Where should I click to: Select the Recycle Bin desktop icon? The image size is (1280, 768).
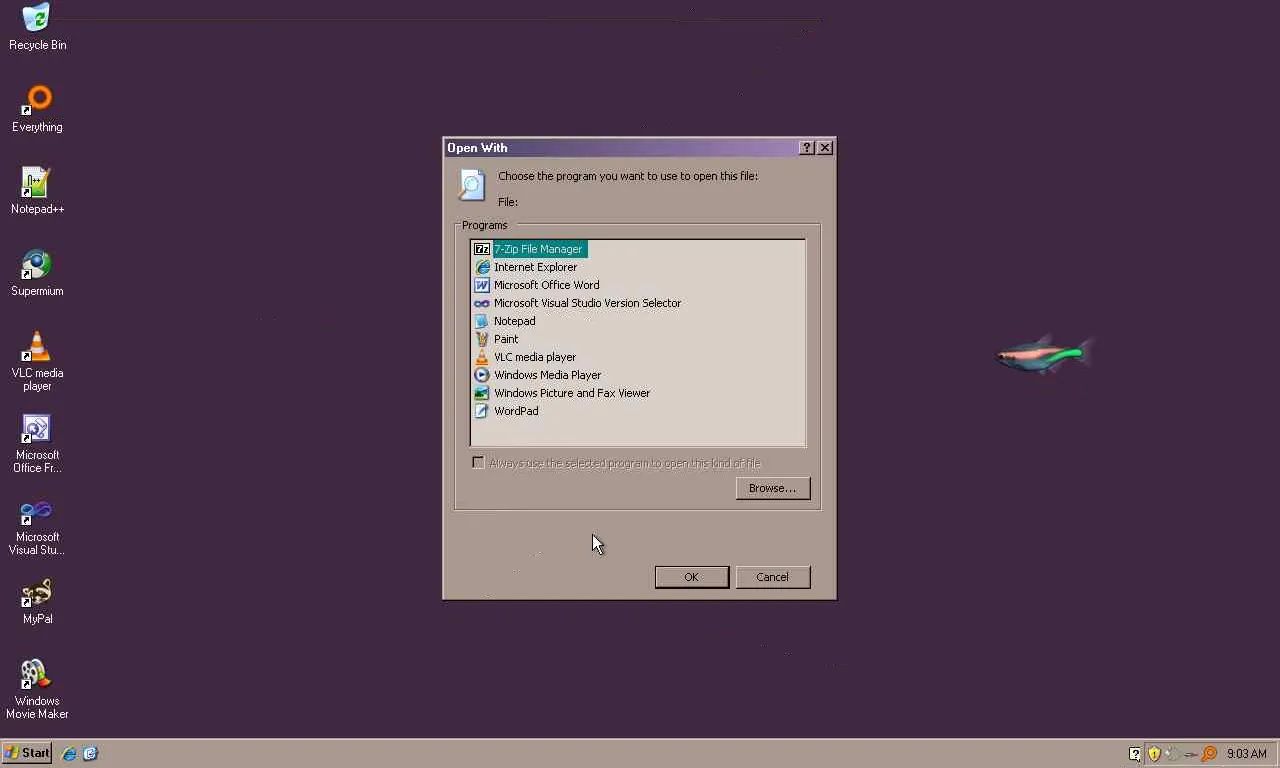(x=37, y=26)
